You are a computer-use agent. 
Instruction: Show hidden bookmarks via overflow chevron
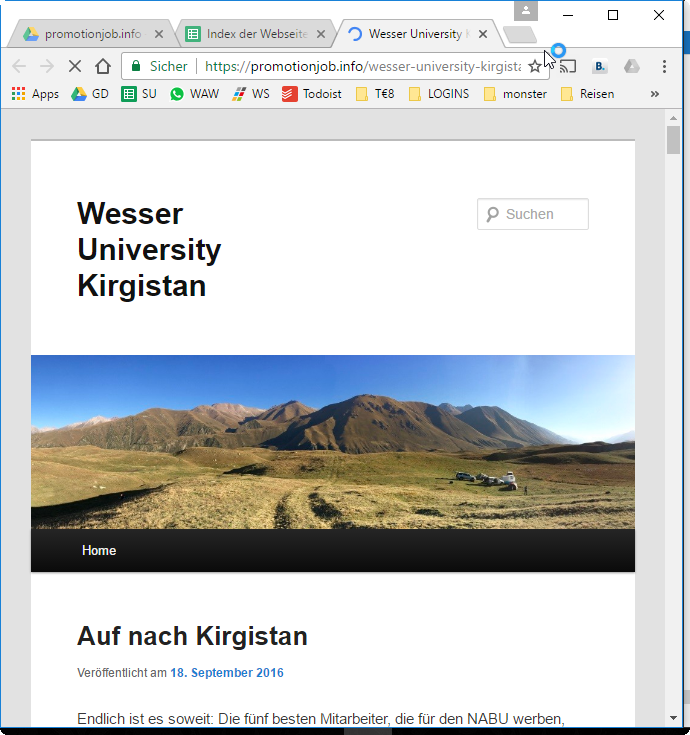click(655, 94)
